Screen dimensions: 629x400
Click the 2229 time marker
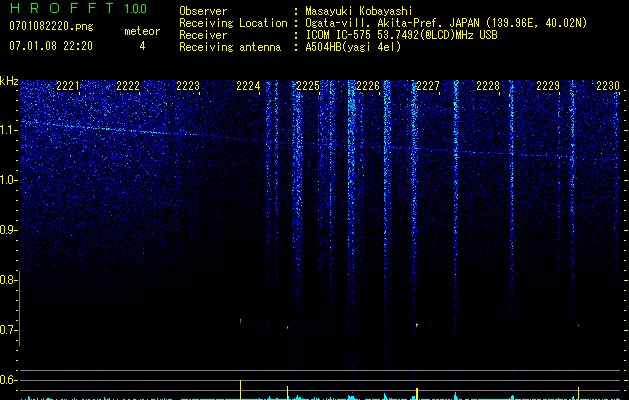point(548,86)
